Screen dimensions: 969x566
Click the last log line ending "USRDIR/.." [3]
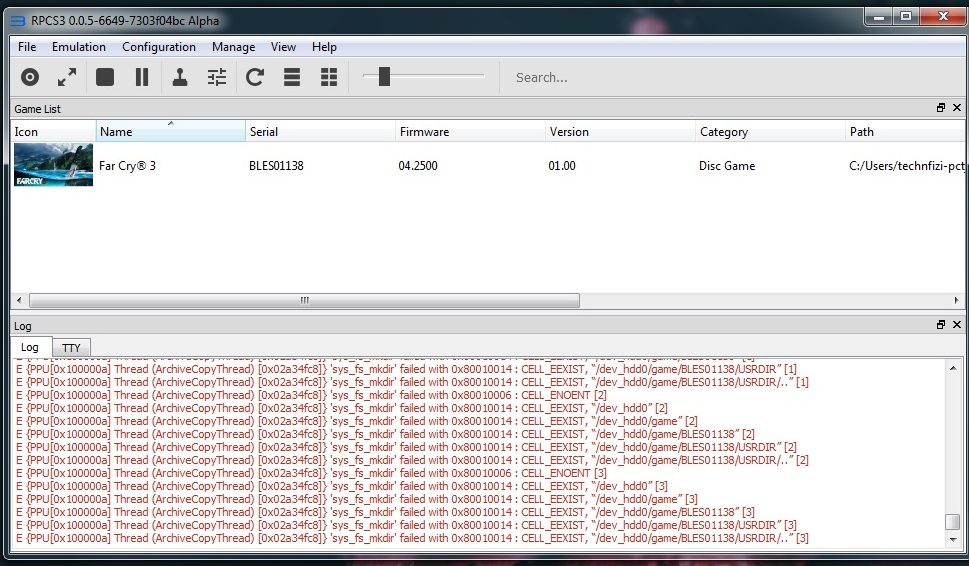click(412, 538)
